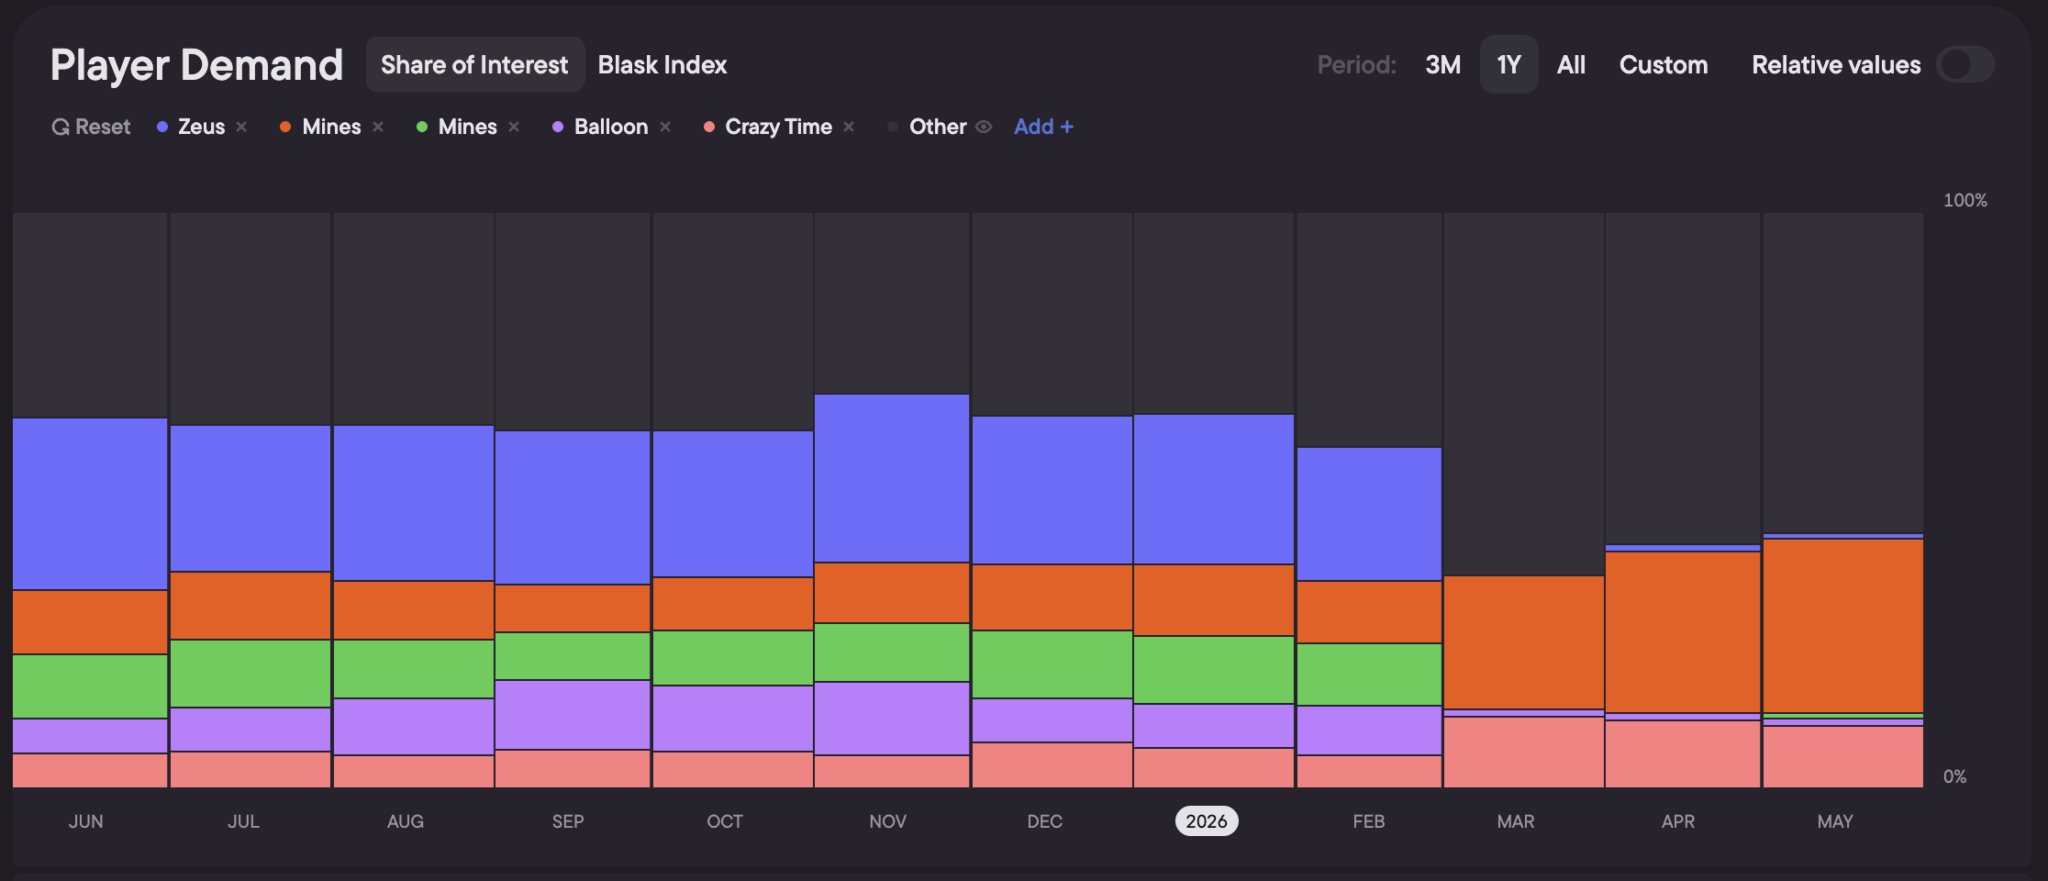Click the blue Zeus segment in the JUN bar
Screen dimensions: 2048x881
(x=90, y=504)
